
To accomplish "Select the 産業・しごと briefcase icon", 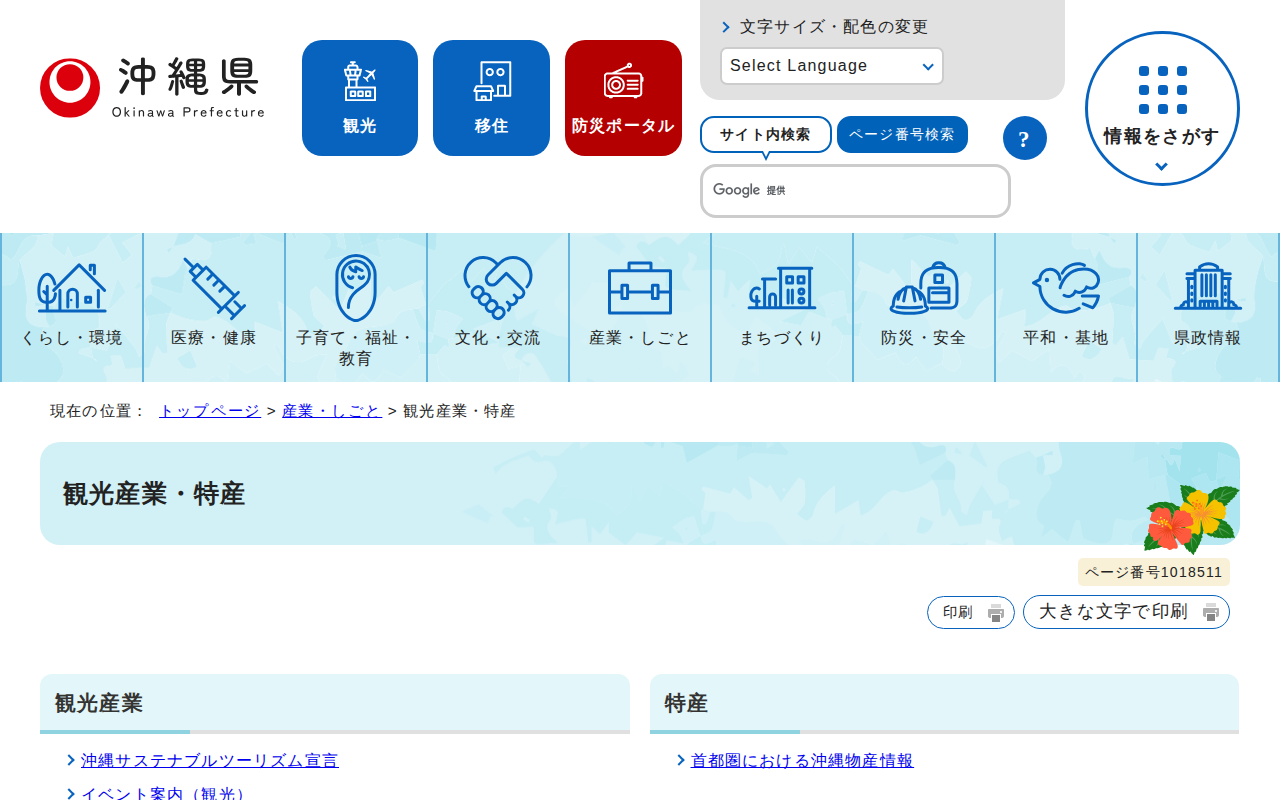I will click(x=640, y=288).
